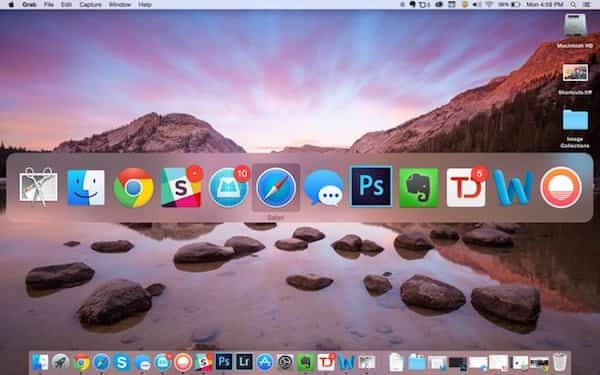
Task: Choose Chrome in the app switcher
Action: point(133,188)
